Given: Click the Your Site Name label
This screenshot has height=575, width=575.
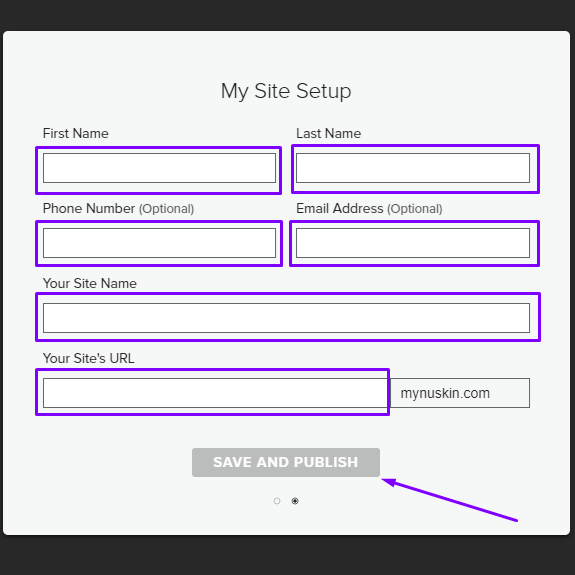Looking at the screenshot, I should tap(90, 283).
